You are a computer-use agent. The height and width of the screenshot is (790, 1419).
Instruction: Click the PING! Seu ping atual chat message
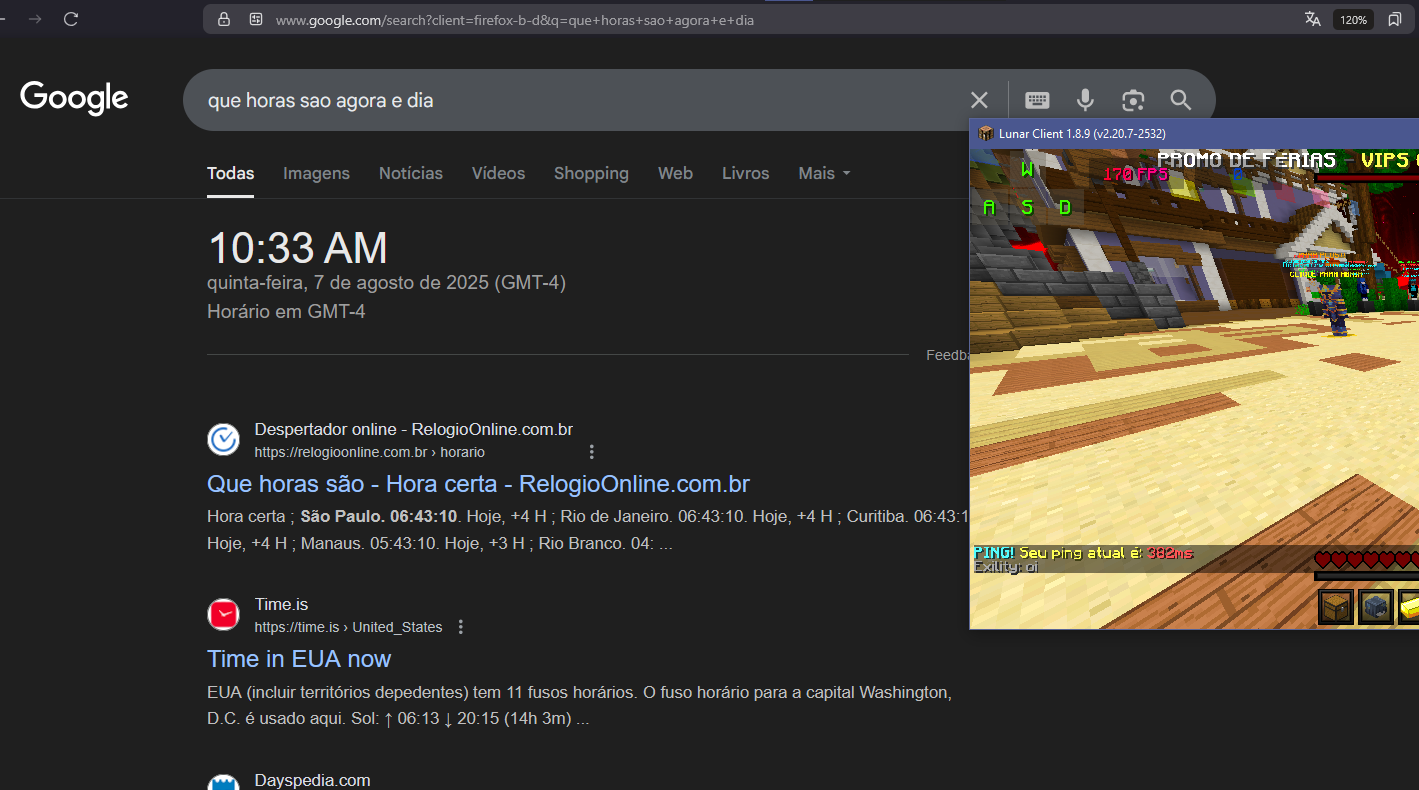coord(1083,553)
